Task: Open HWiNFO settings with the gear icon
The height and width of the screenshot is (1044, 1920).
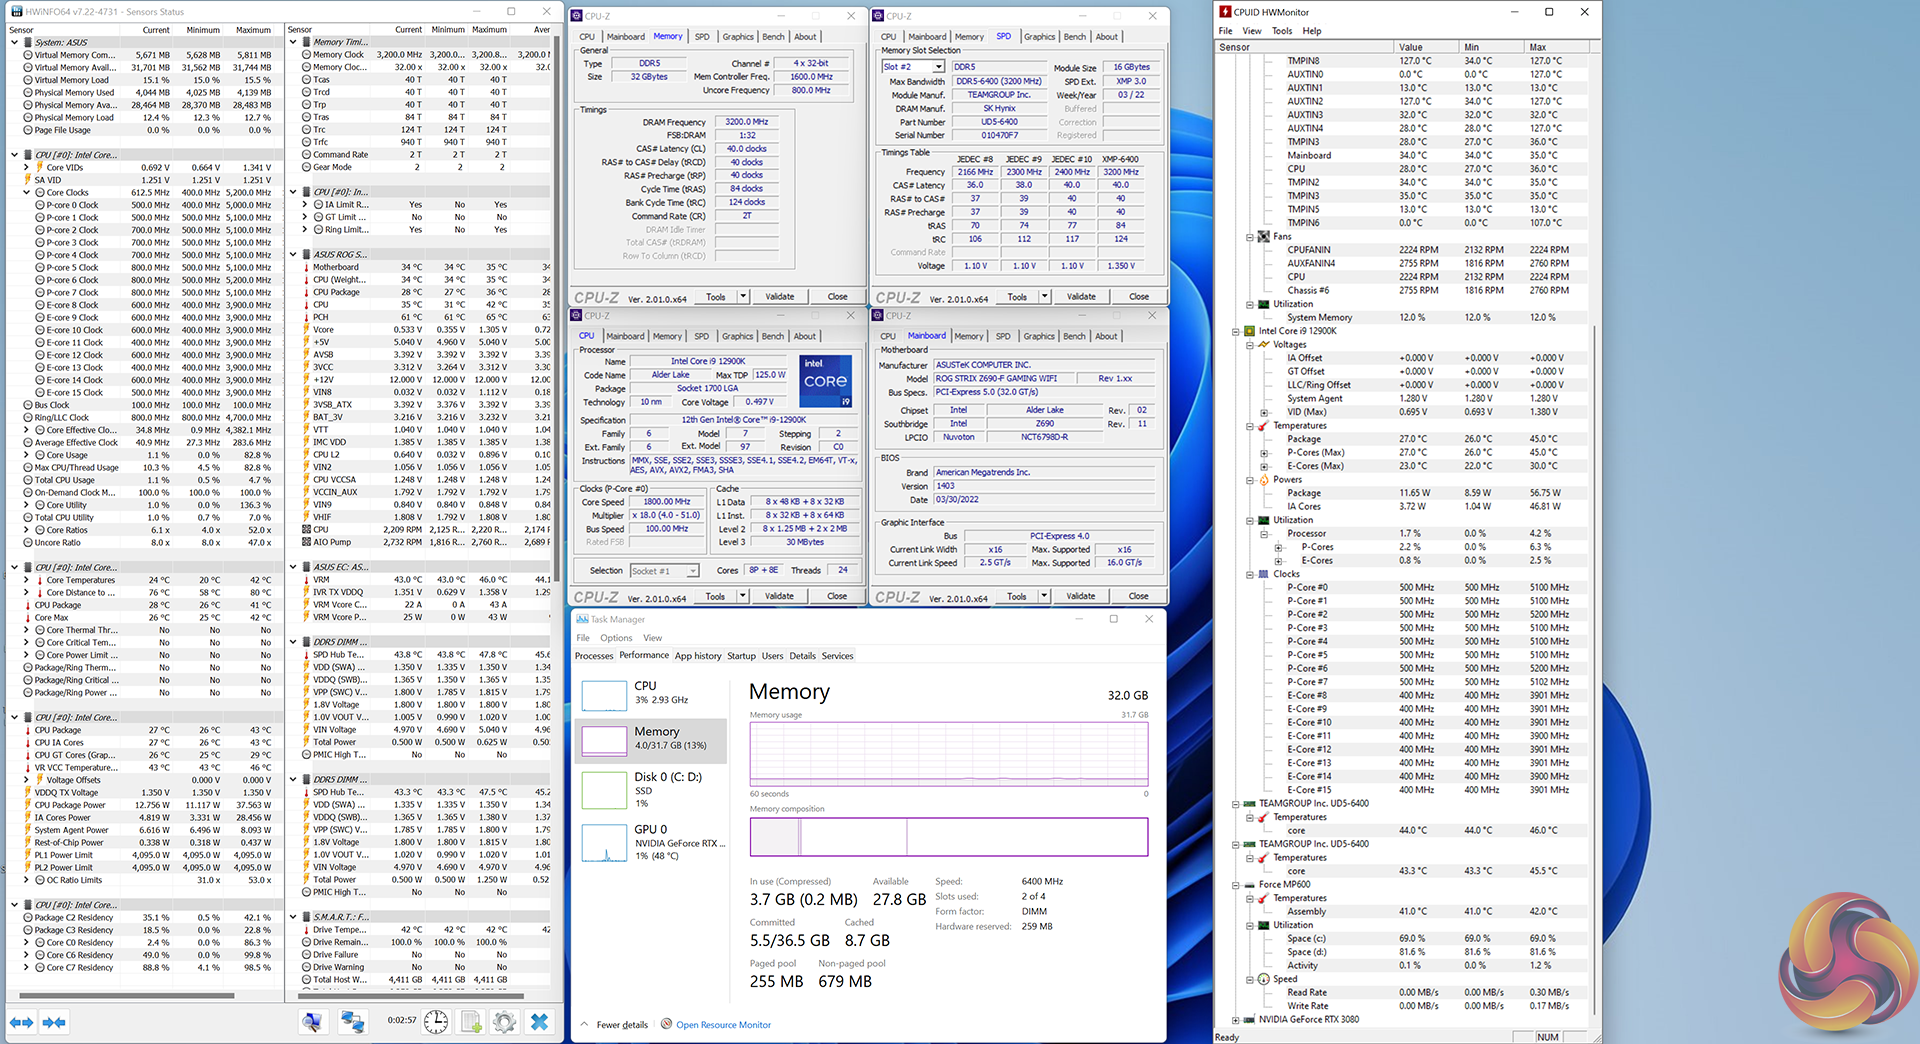Action: (505, 1021)
